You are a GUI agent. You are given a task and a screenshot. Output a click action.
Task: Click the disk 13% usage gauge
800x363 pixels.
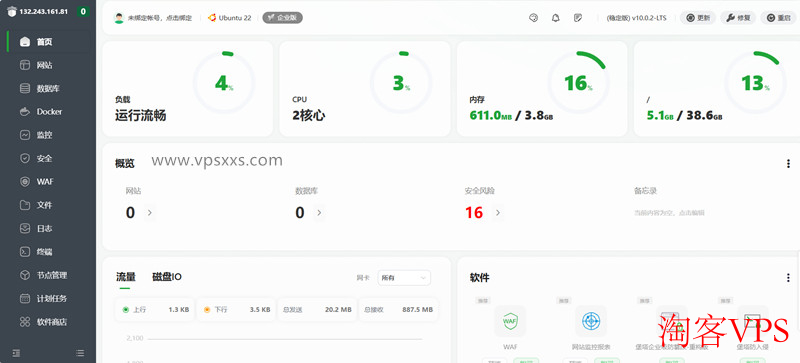click(755, 83)
